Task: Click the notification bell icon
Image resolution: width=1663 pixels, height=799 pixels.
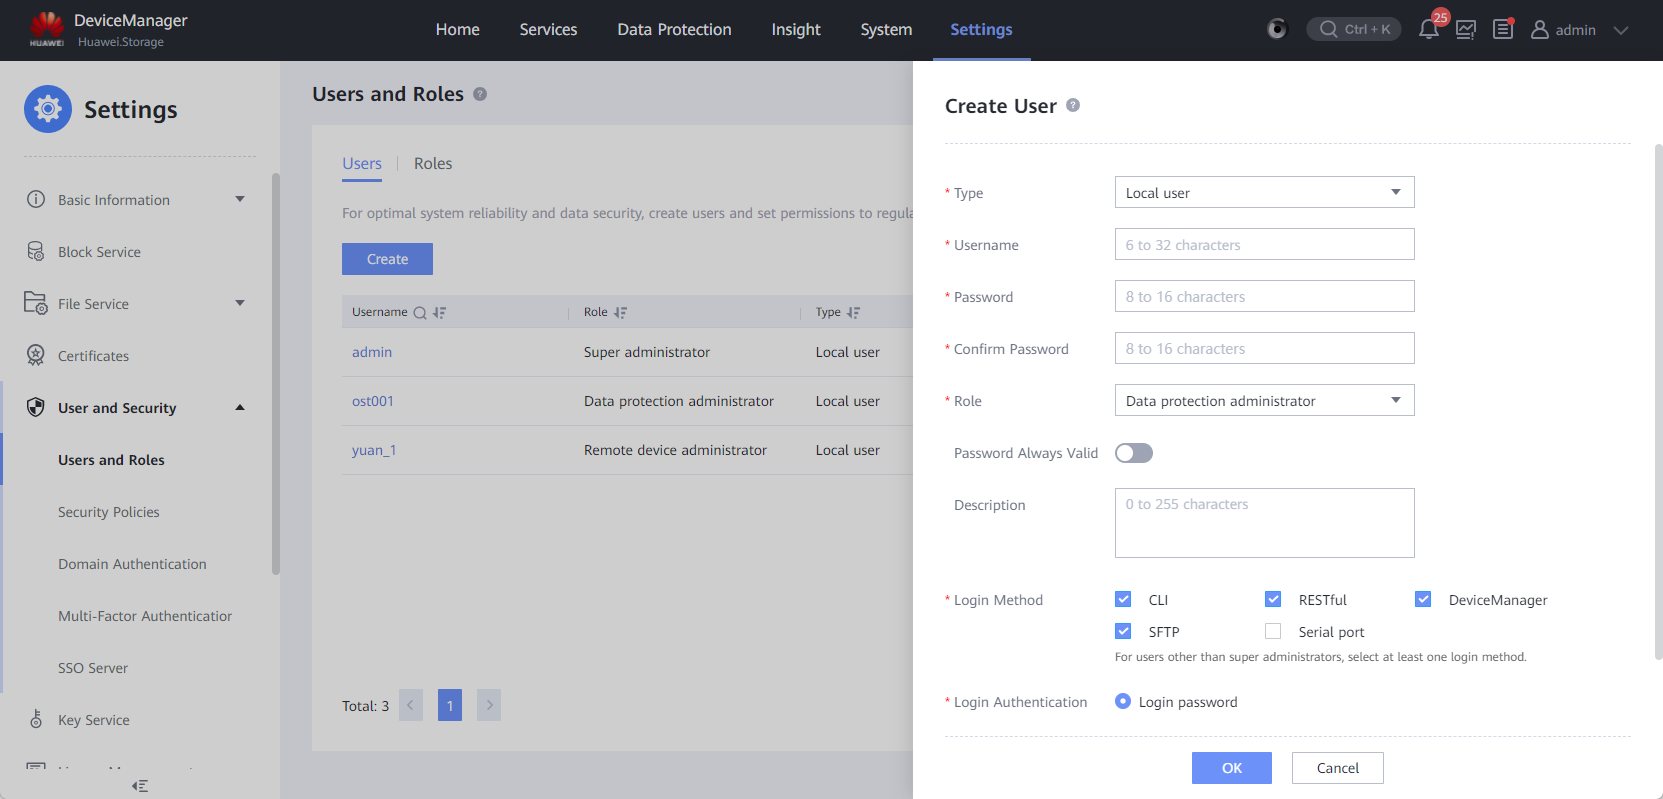Action: coord(1428,30)
